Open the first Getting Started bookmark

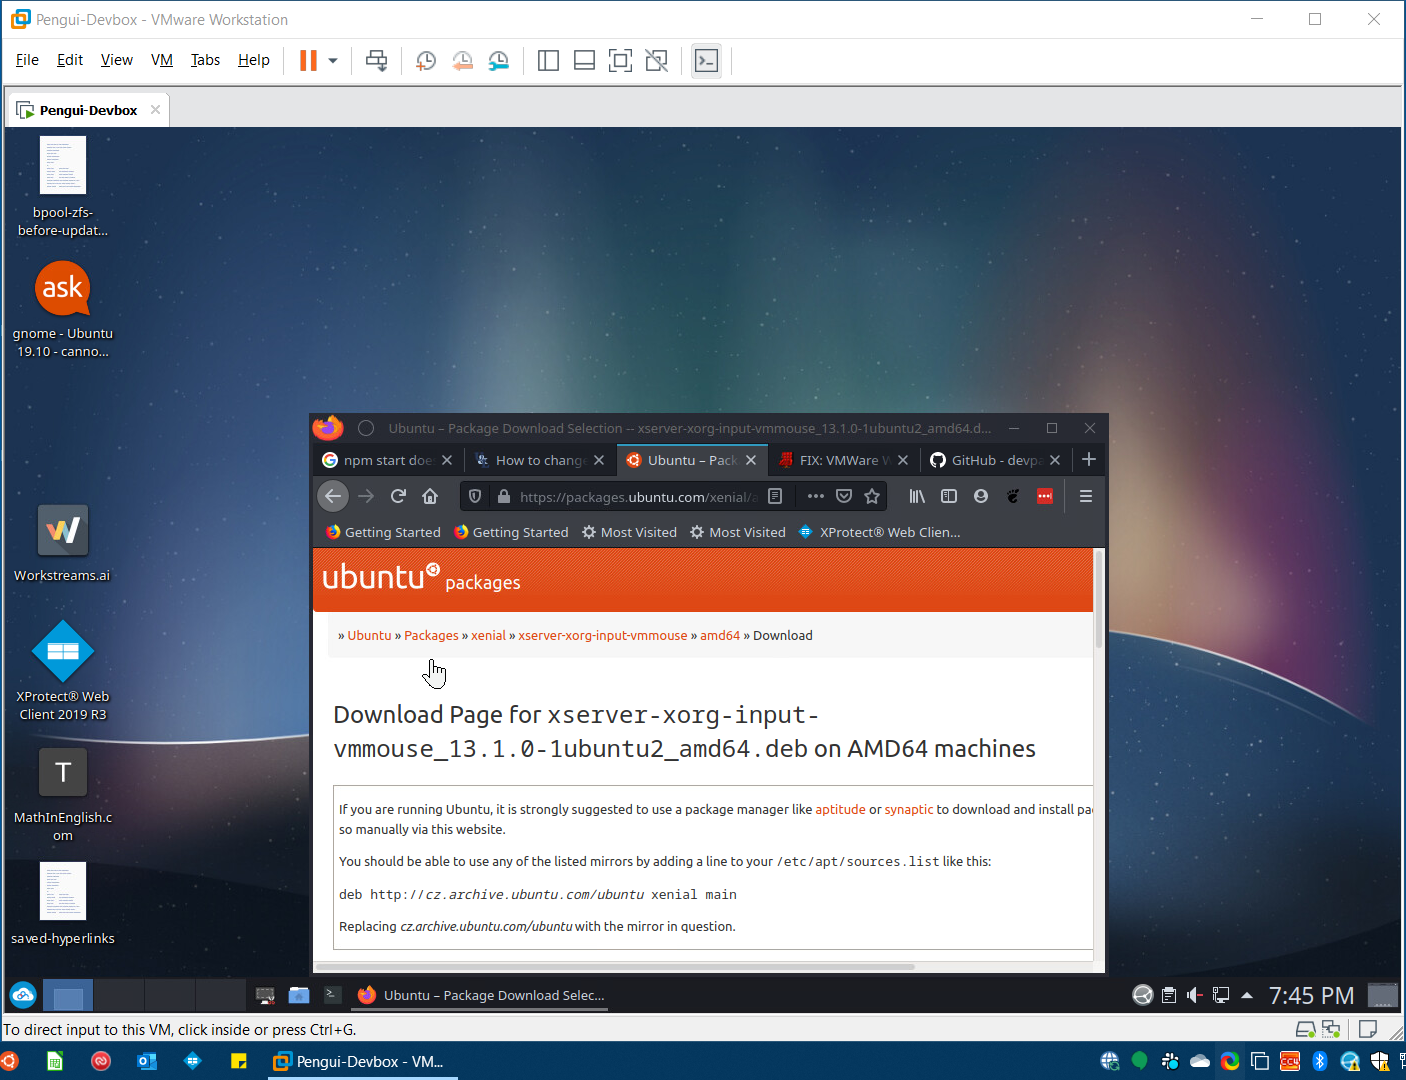pyautogui.click(x=383, y=532)
